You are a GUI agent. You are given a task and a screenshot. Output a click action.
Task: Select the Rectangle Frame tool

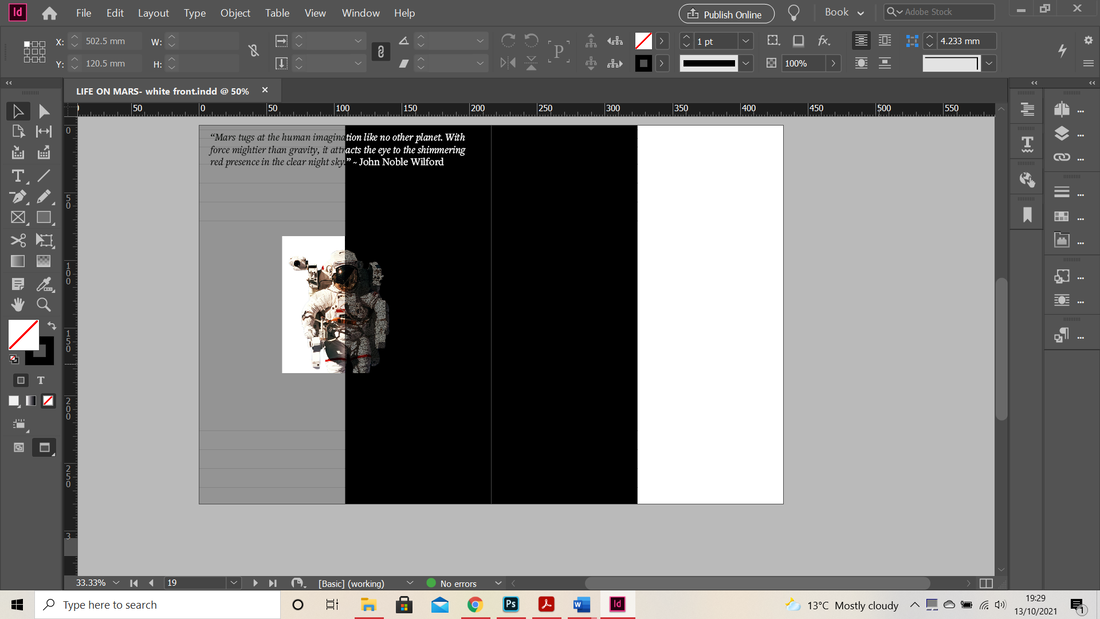coord(18,218)
